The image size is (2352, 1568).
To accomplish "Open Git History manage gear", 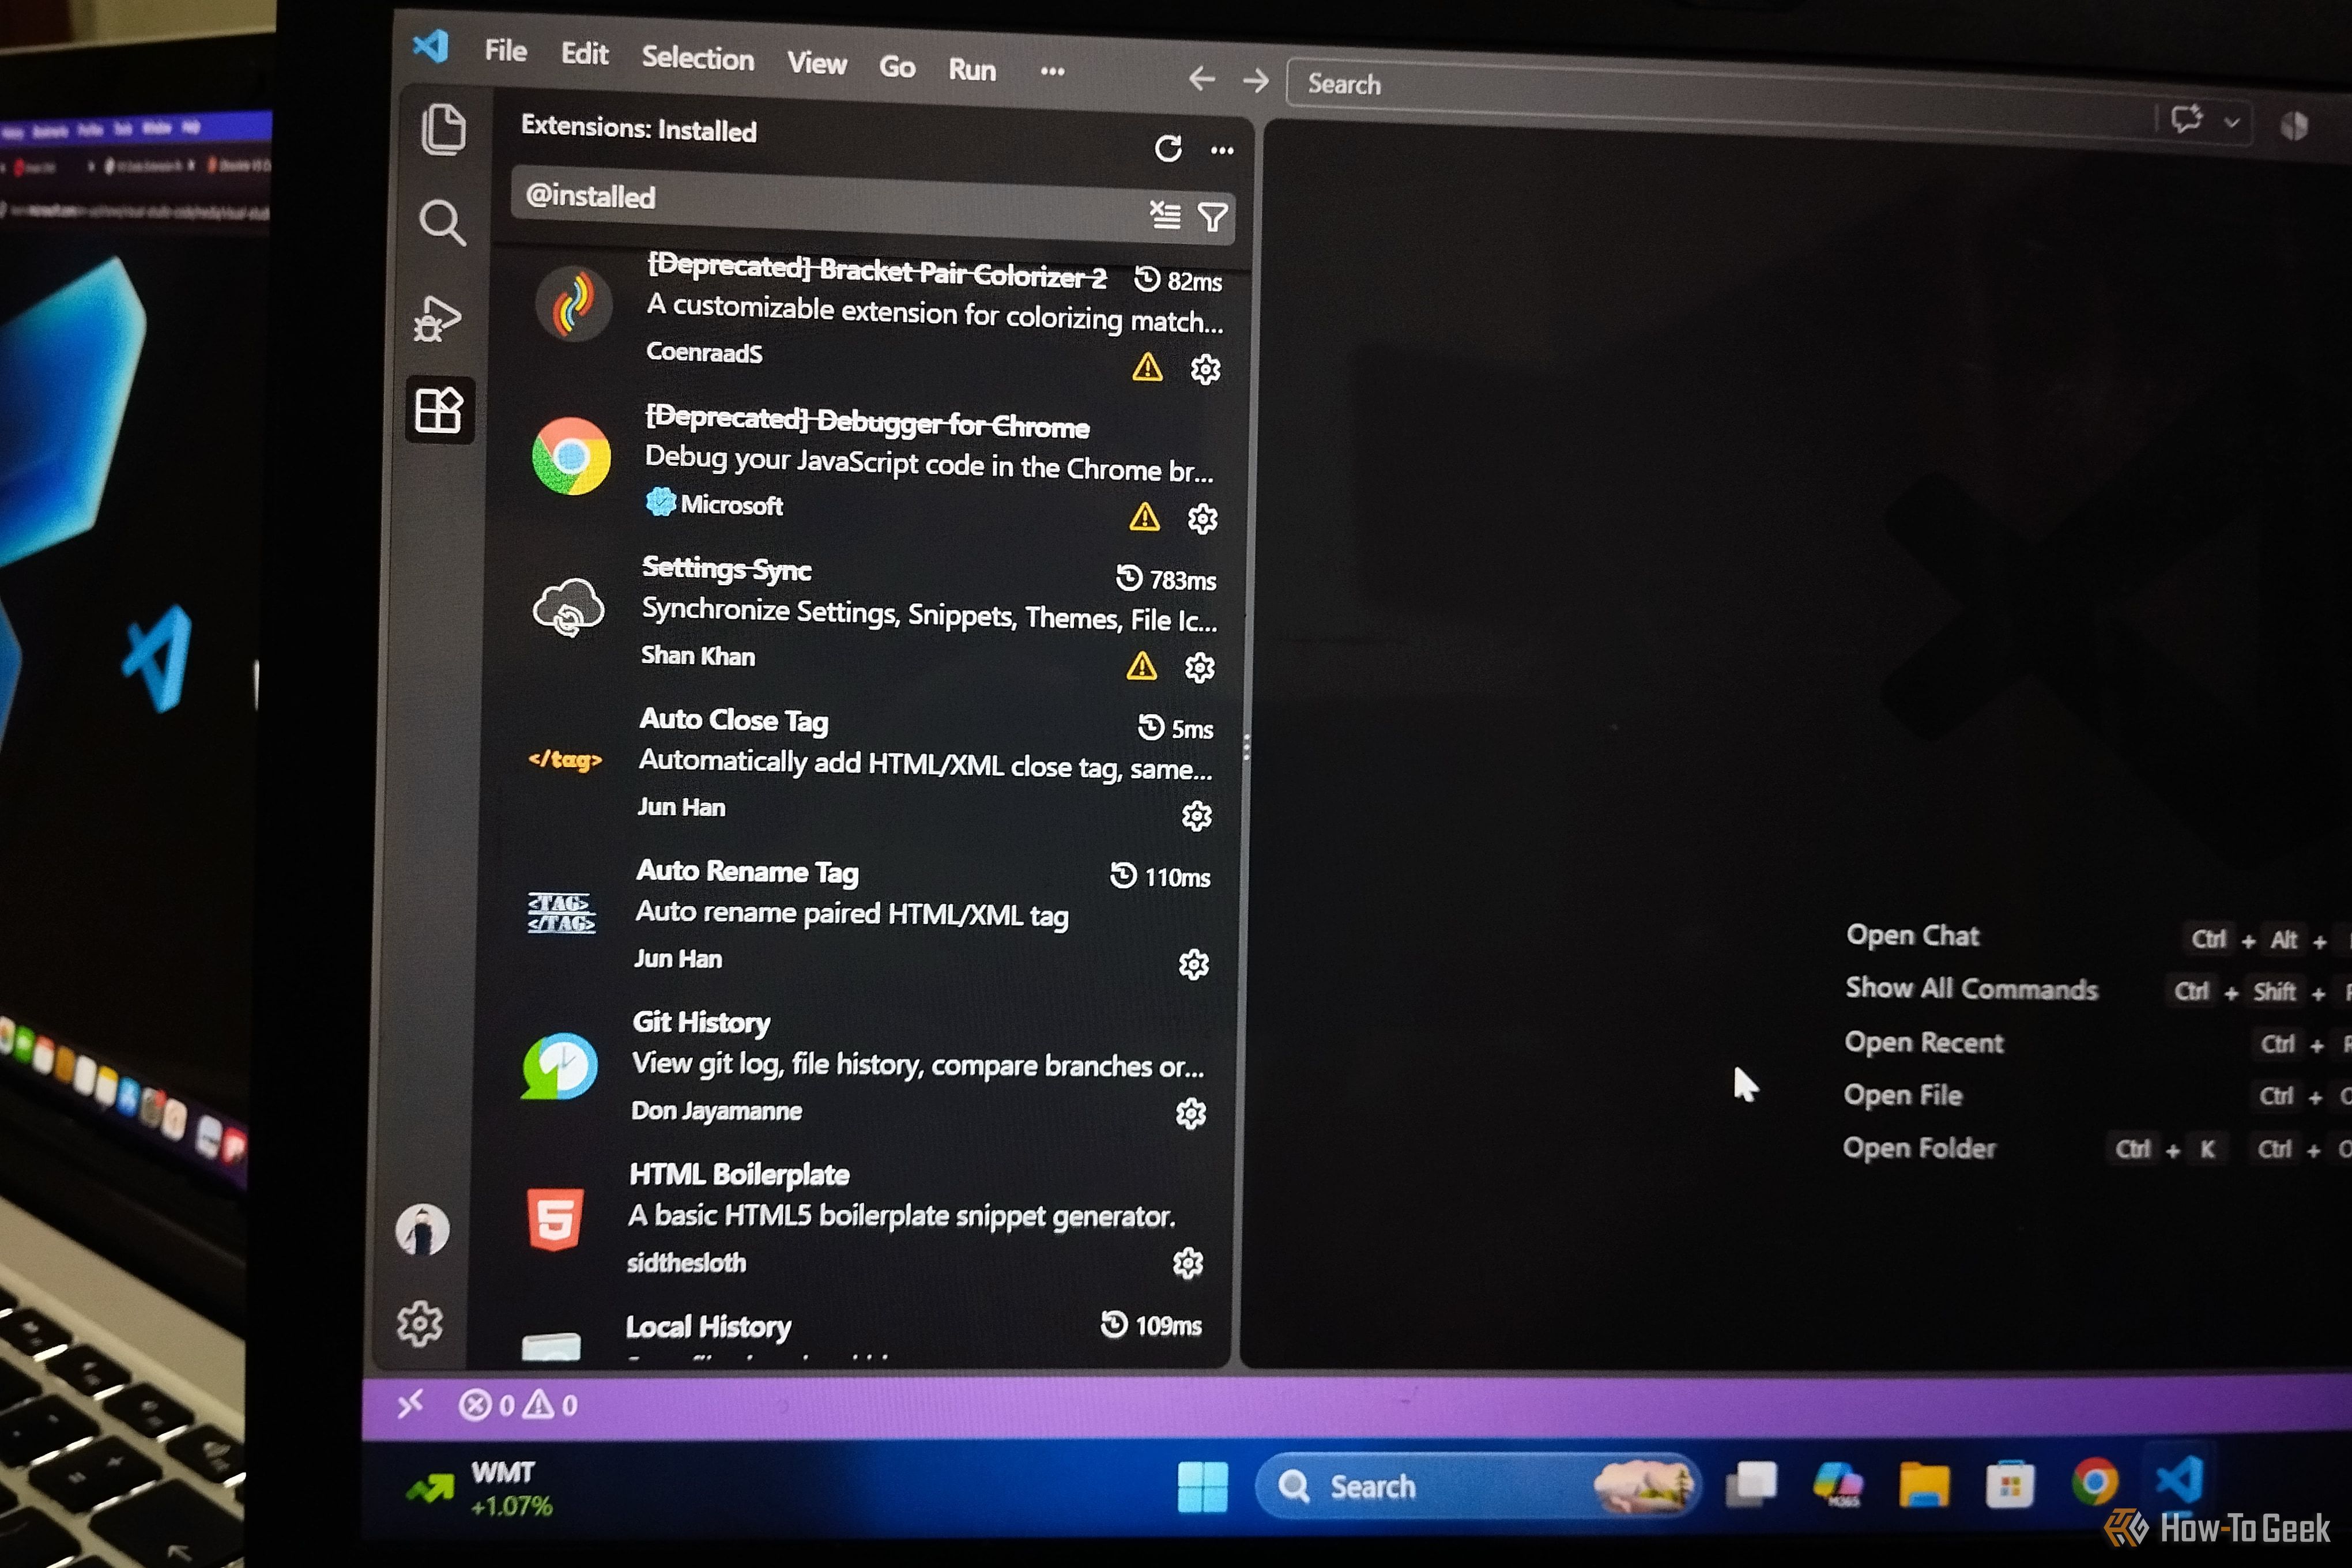I will 1190,1114.
